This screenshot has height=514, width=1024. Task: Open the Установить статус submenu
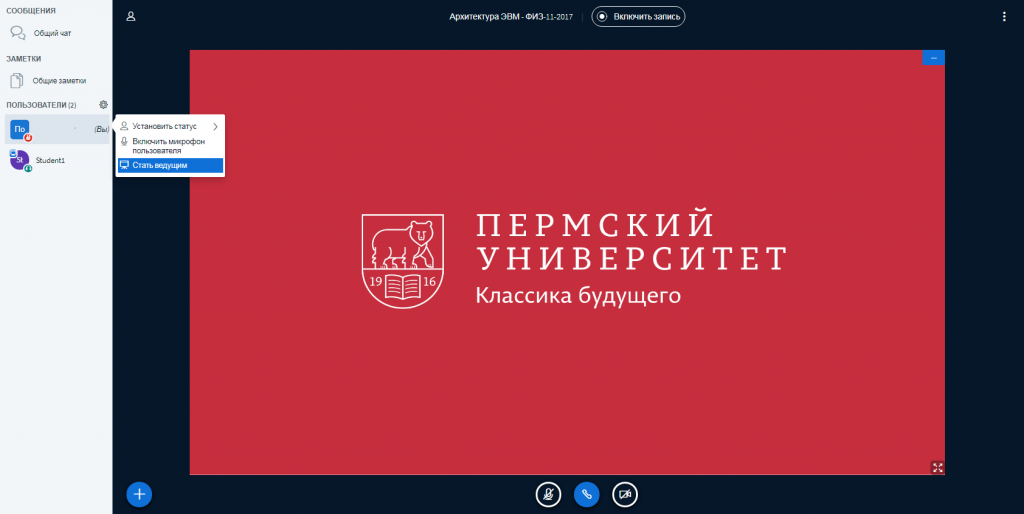tap(170, 127)
